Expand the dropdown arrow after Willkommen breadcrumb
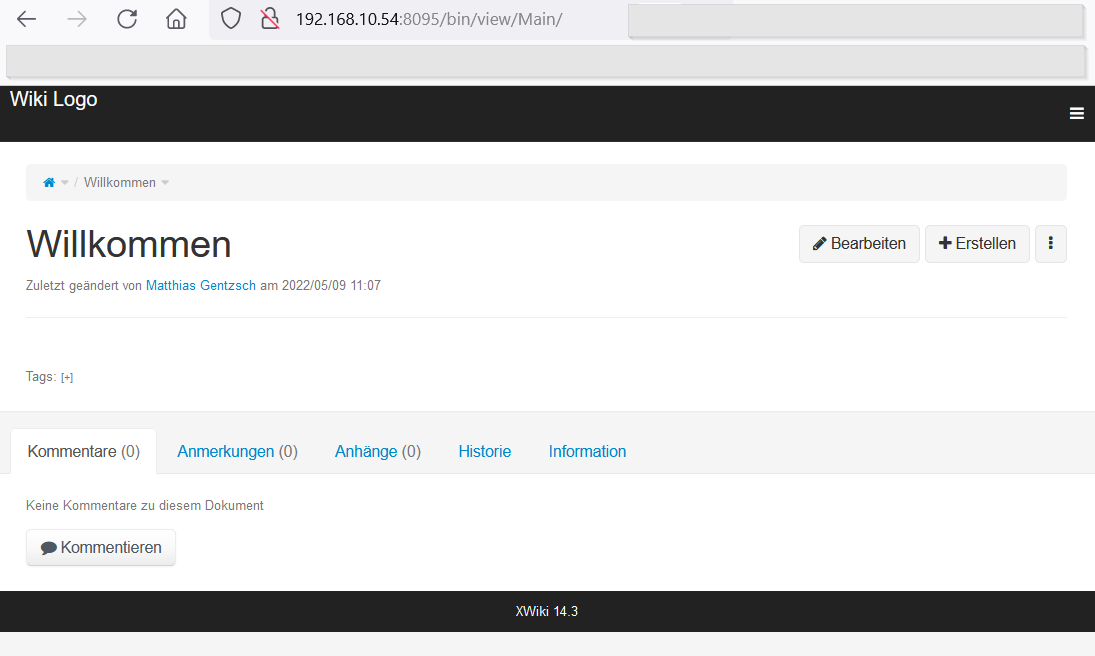This screenshot has height=656, width=1095. click(x=166, y=183)
